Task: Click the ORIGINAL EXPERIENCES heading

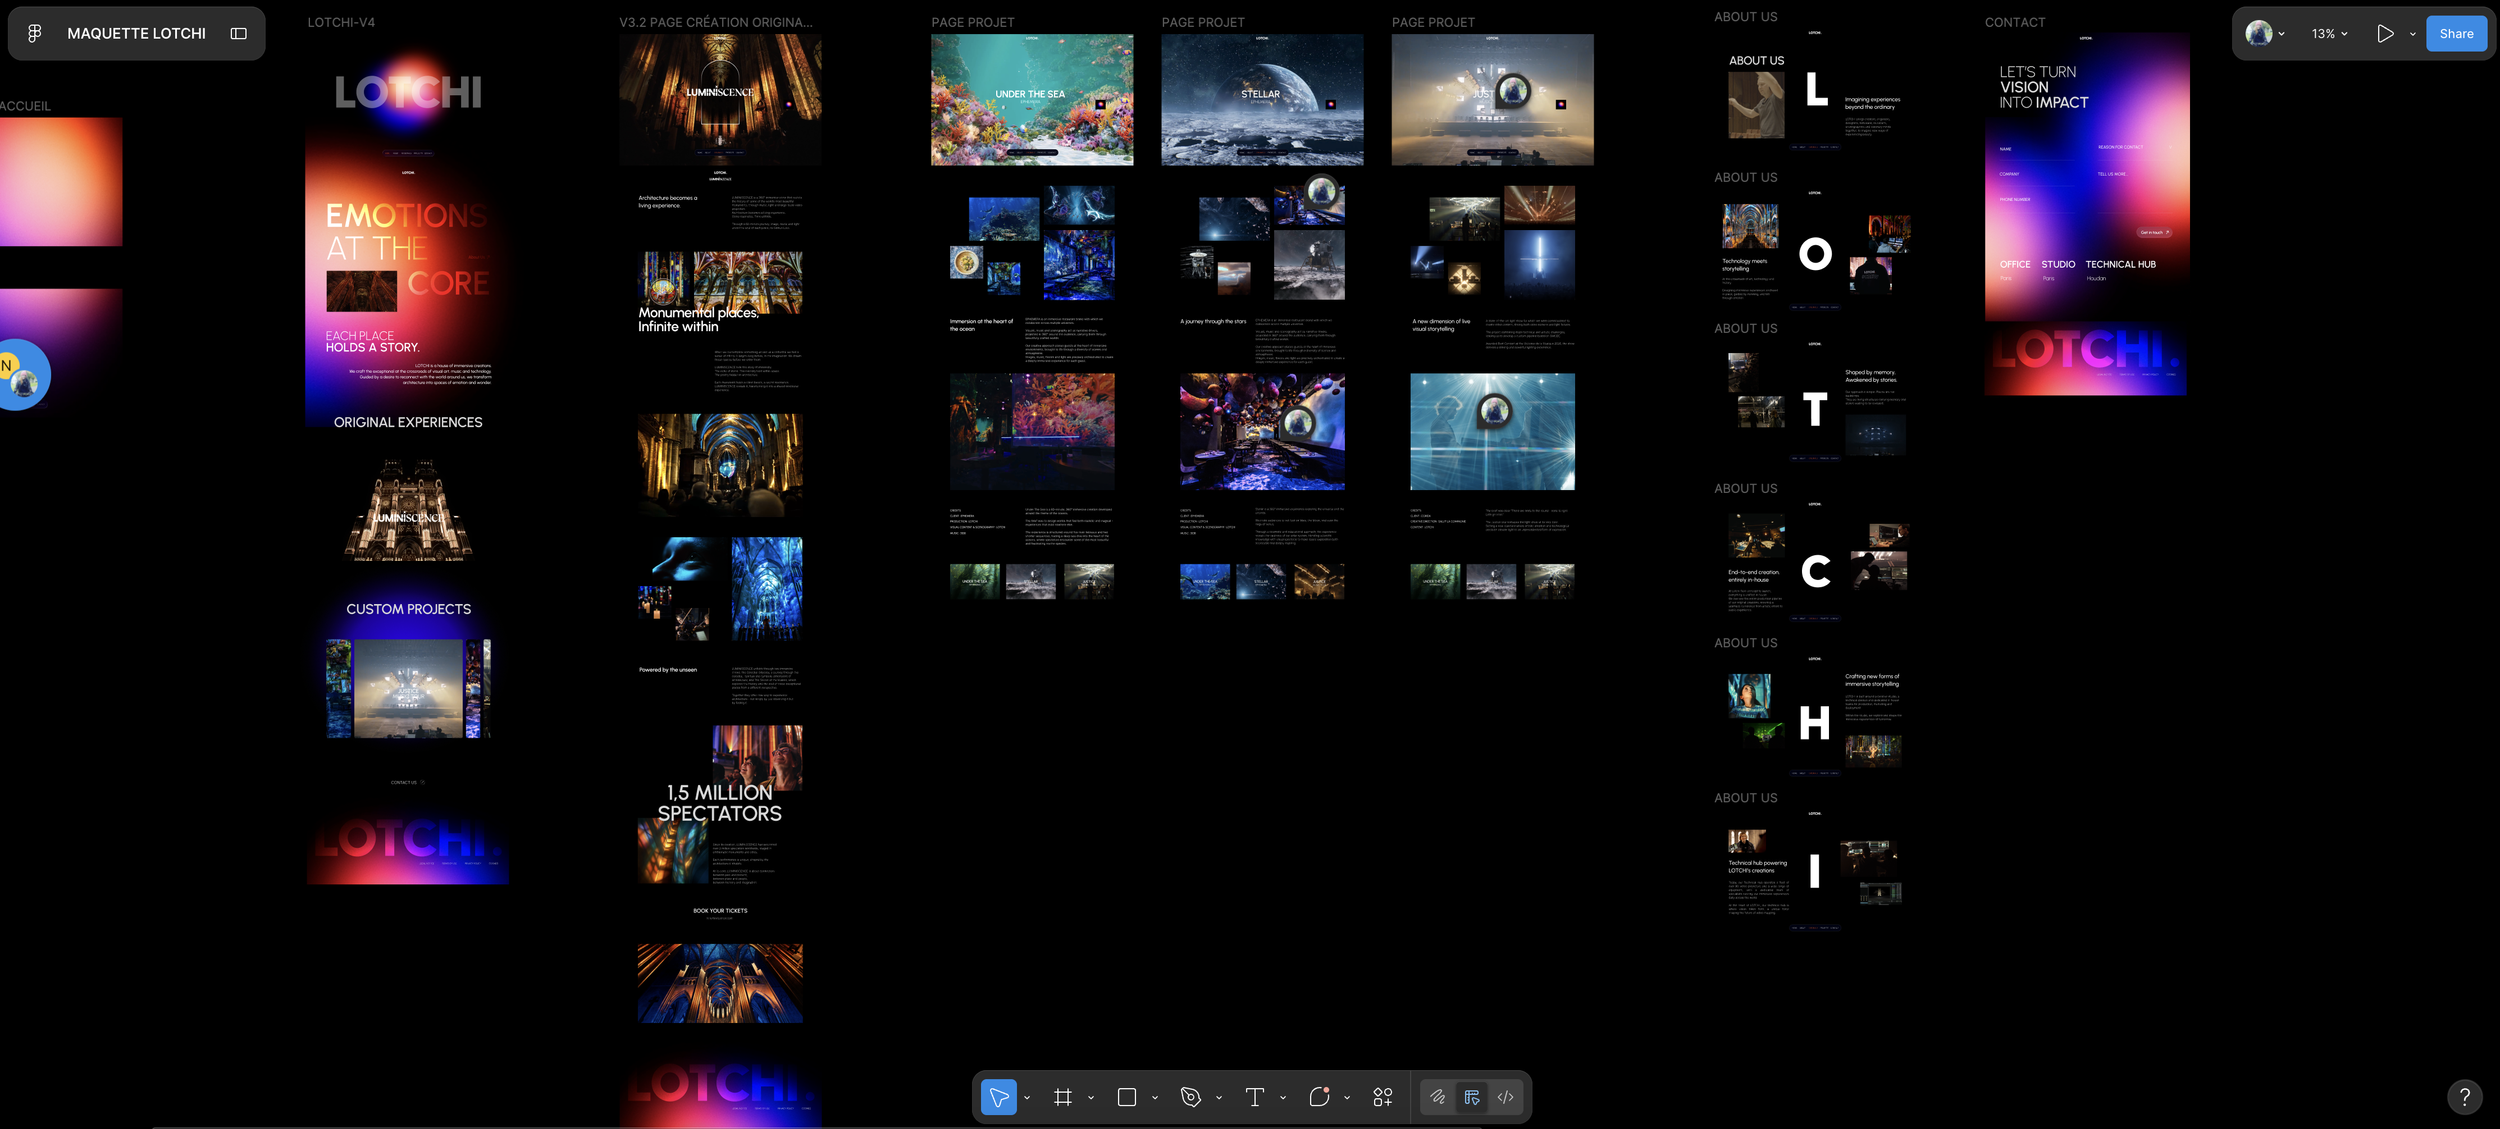Action: click(408, 423)
